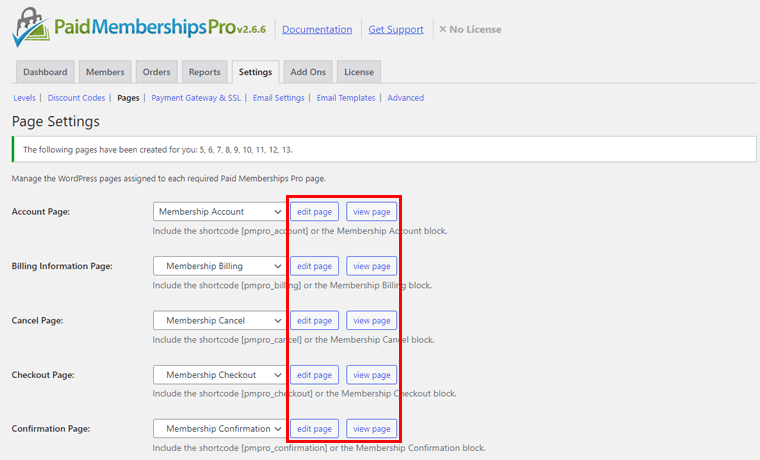
Task: Open the Get Support link
Action: (396, 30)
